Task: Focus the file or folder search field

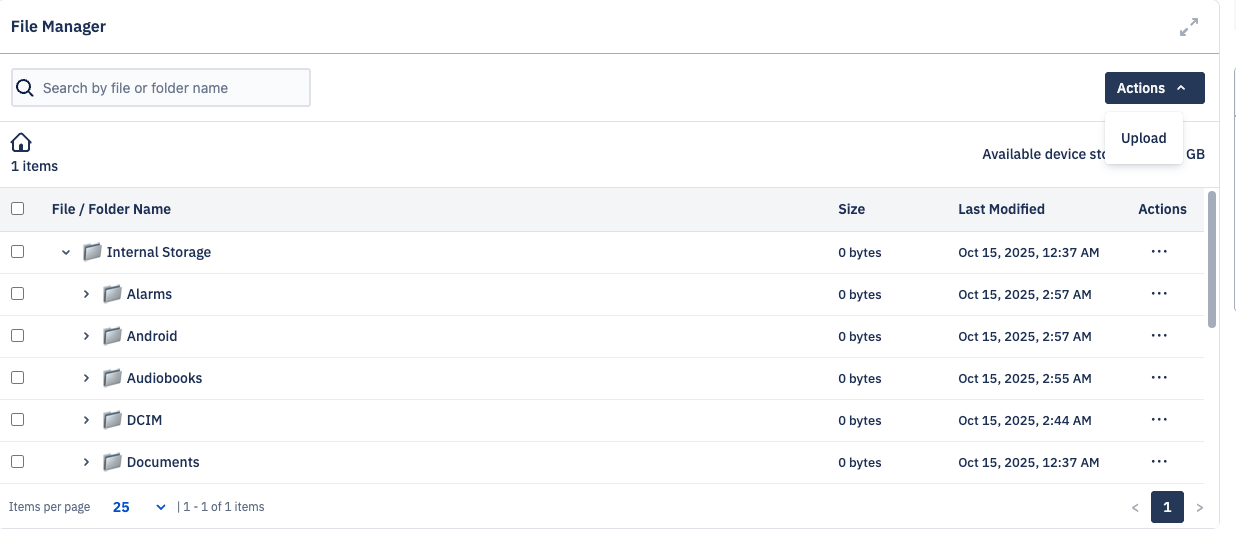Action: (x=172, y=88)
